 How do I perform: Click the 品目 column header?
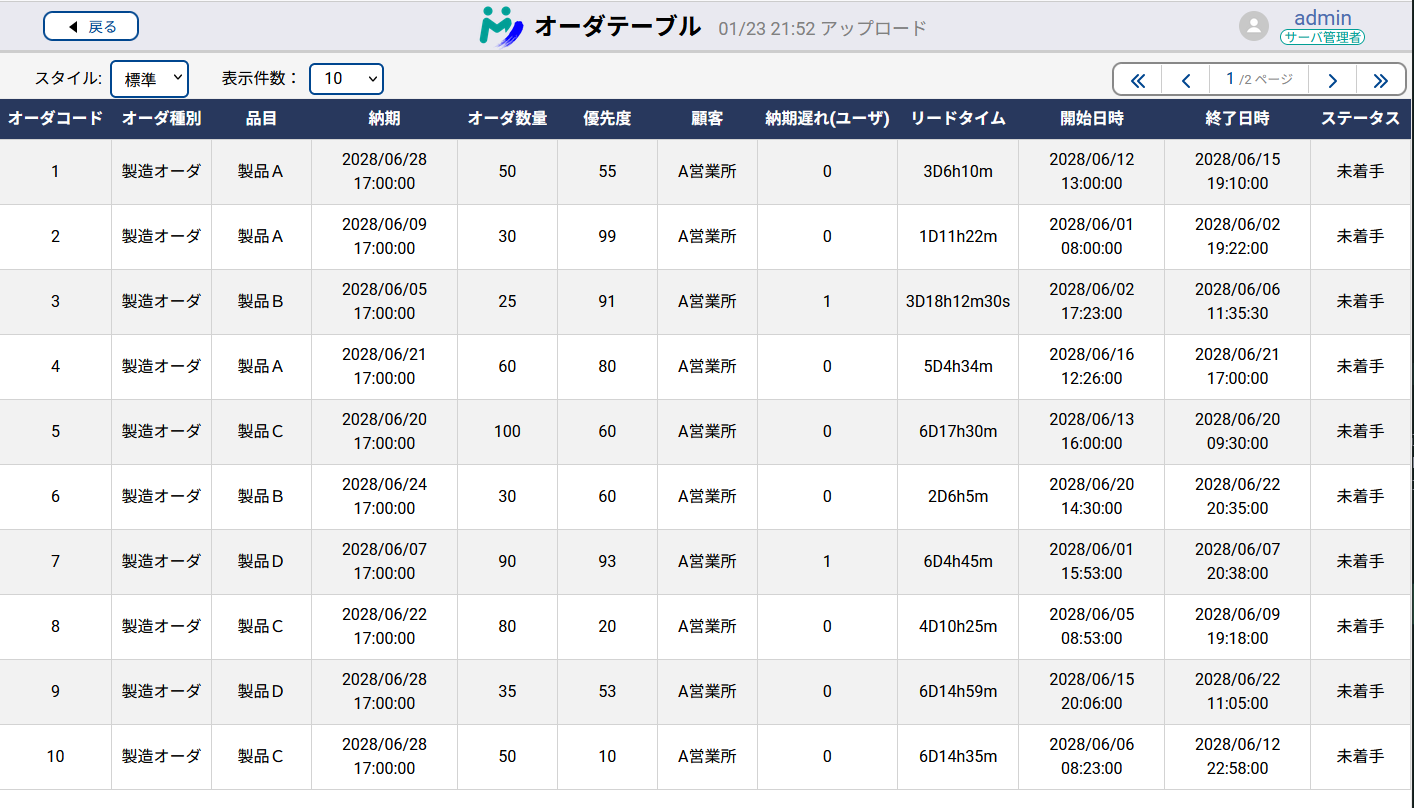tap(260, 118)
